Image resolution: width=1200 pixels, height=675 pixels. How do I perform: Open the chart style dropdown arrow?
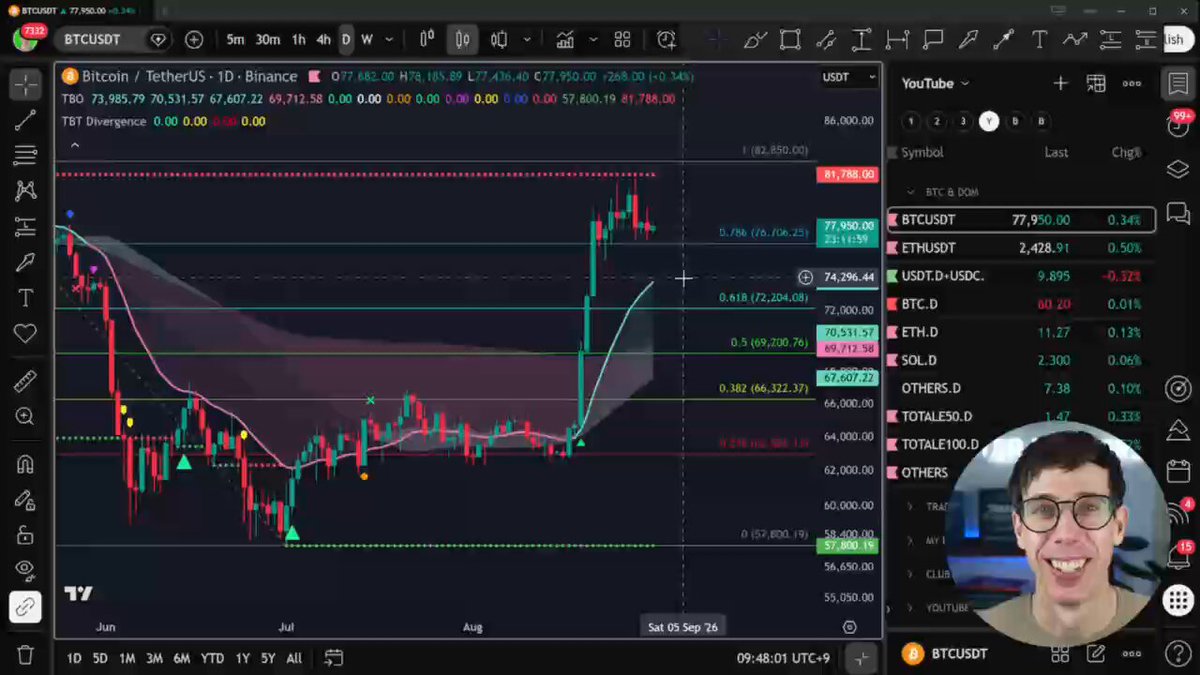[x=527, y=40]
